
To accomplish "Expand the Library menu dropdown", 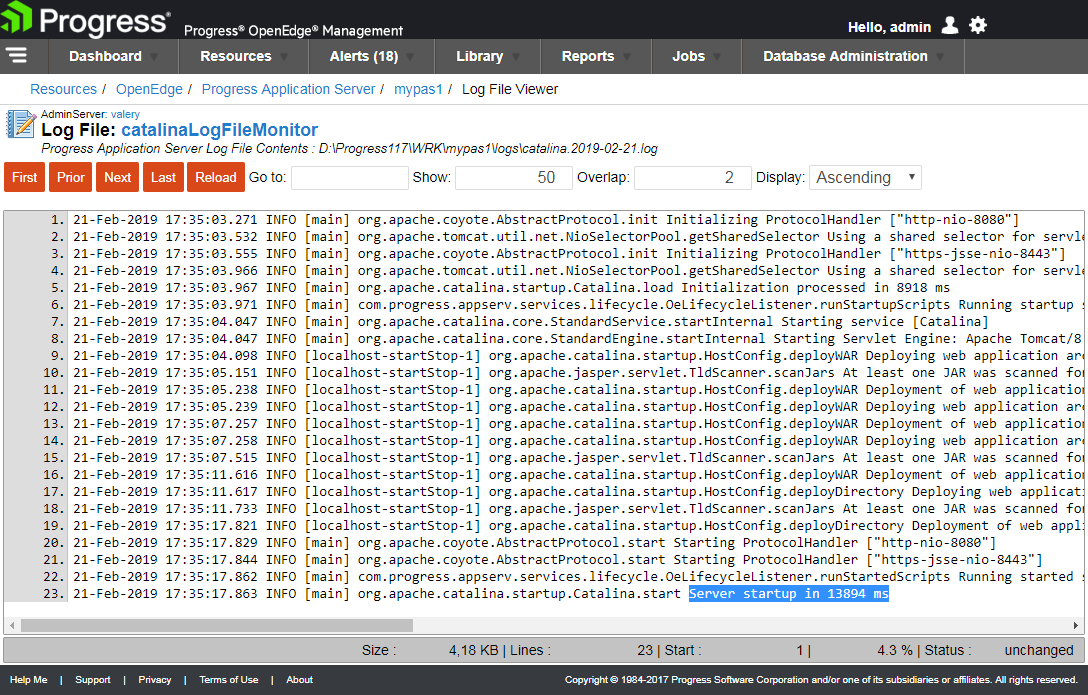I will (x=487, y=56).
